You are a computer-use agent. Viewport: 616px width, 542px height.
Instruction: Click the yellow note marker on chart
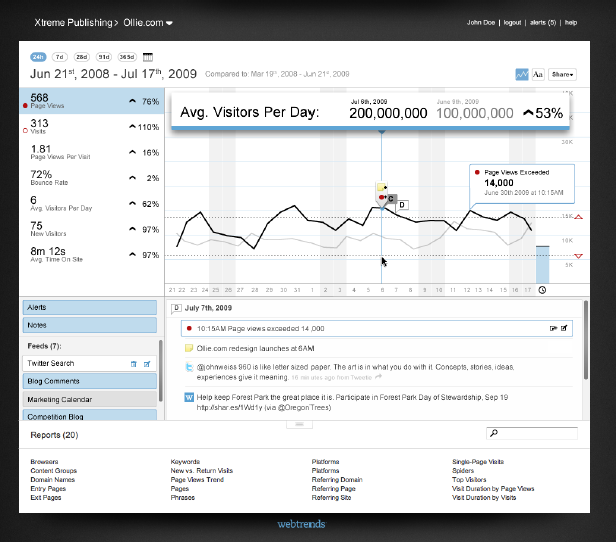[381, 187]
